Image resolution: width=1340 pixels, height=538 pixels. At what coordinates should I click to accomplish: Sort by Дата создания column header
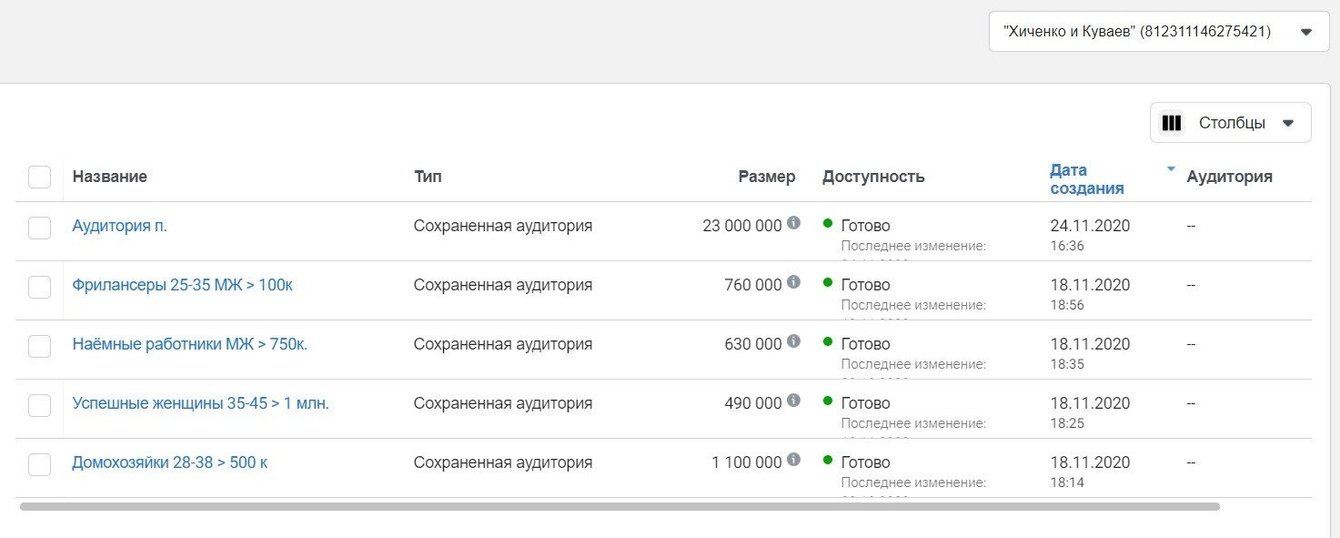click(1086, 179)
